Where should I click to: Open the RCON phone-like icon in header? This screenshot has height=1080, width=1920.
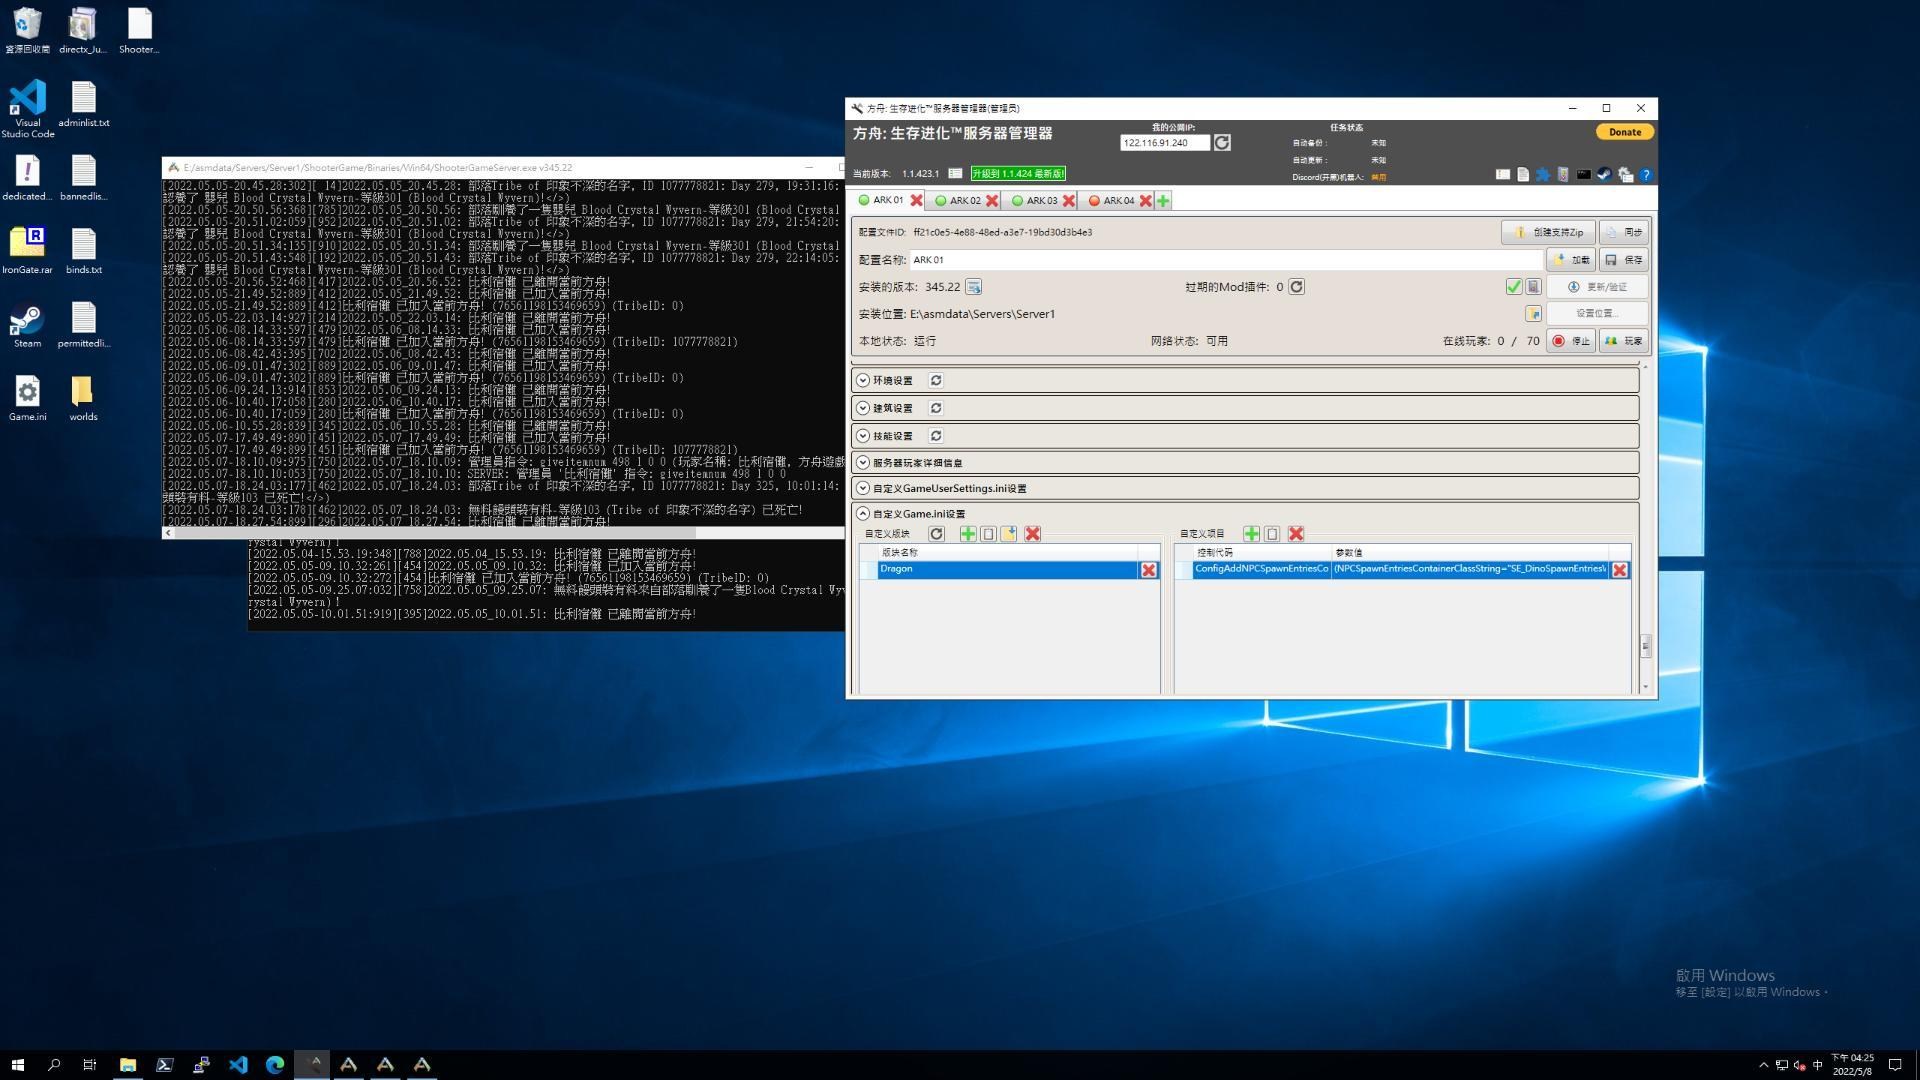[x=1563, y=175]
